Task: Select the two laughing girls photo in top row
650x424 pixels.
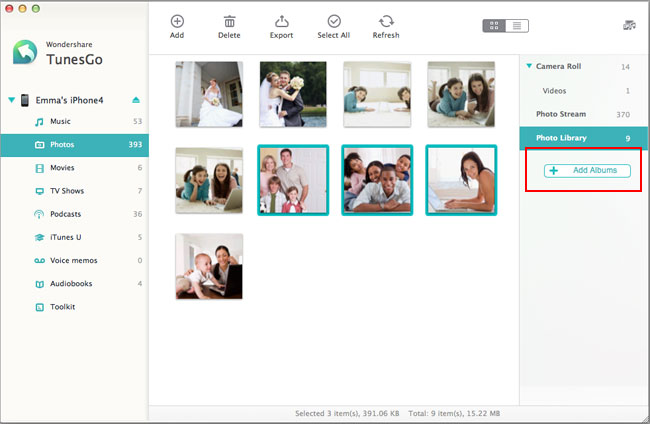Action: pos(461,94)
